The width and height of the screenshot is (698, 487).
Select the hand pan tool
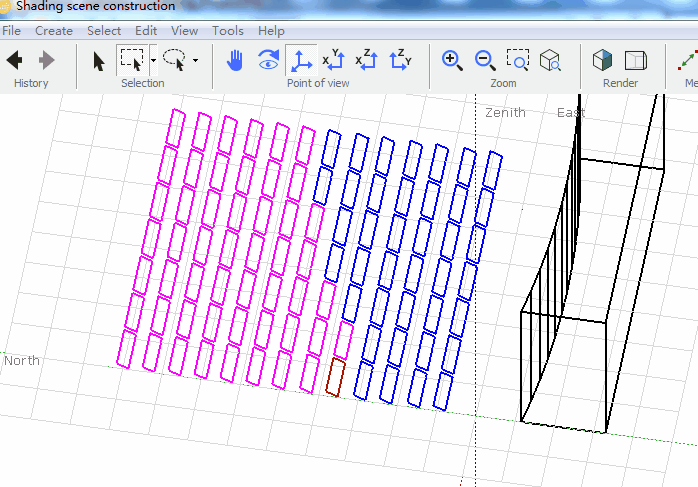click(x=235, y=61)
